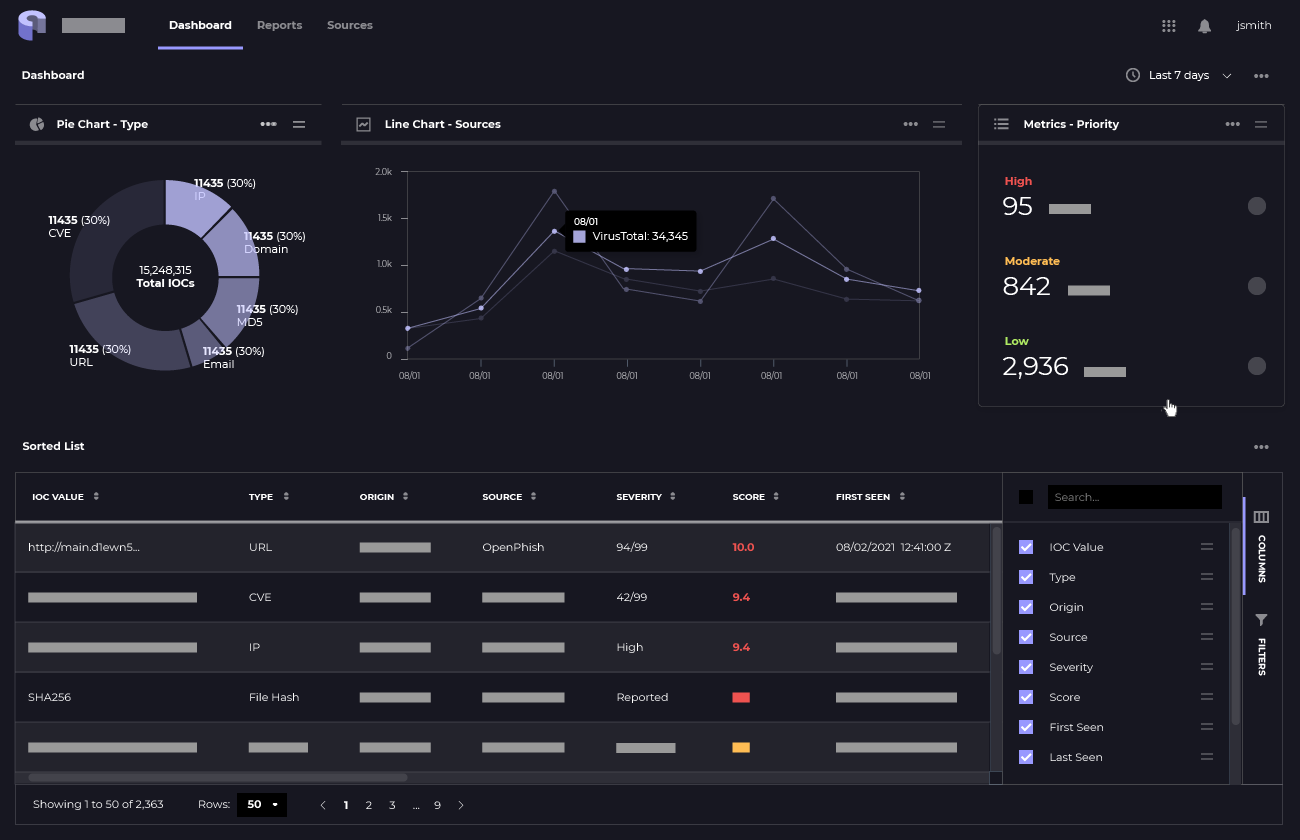Click Metrics widget drag handle
Image resolution: width=1300 pixels, height=840 pixels.
coord(1261,124)
